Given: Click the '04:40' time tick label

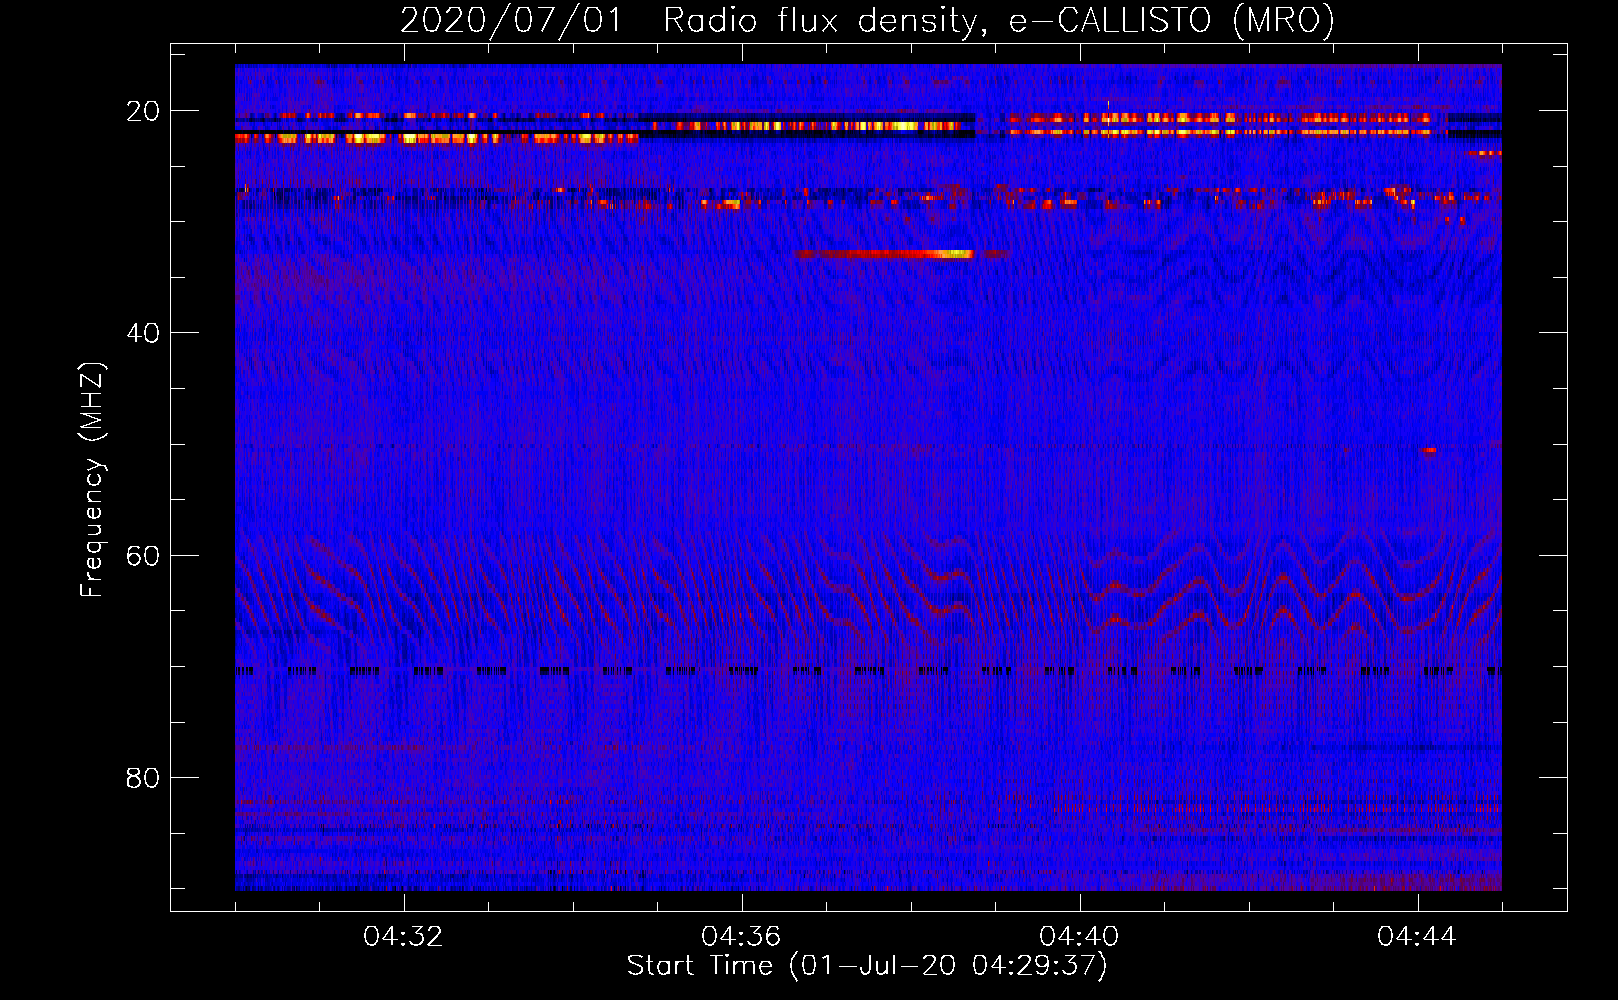Looking at the screenshot, I should pos(1079,937).
